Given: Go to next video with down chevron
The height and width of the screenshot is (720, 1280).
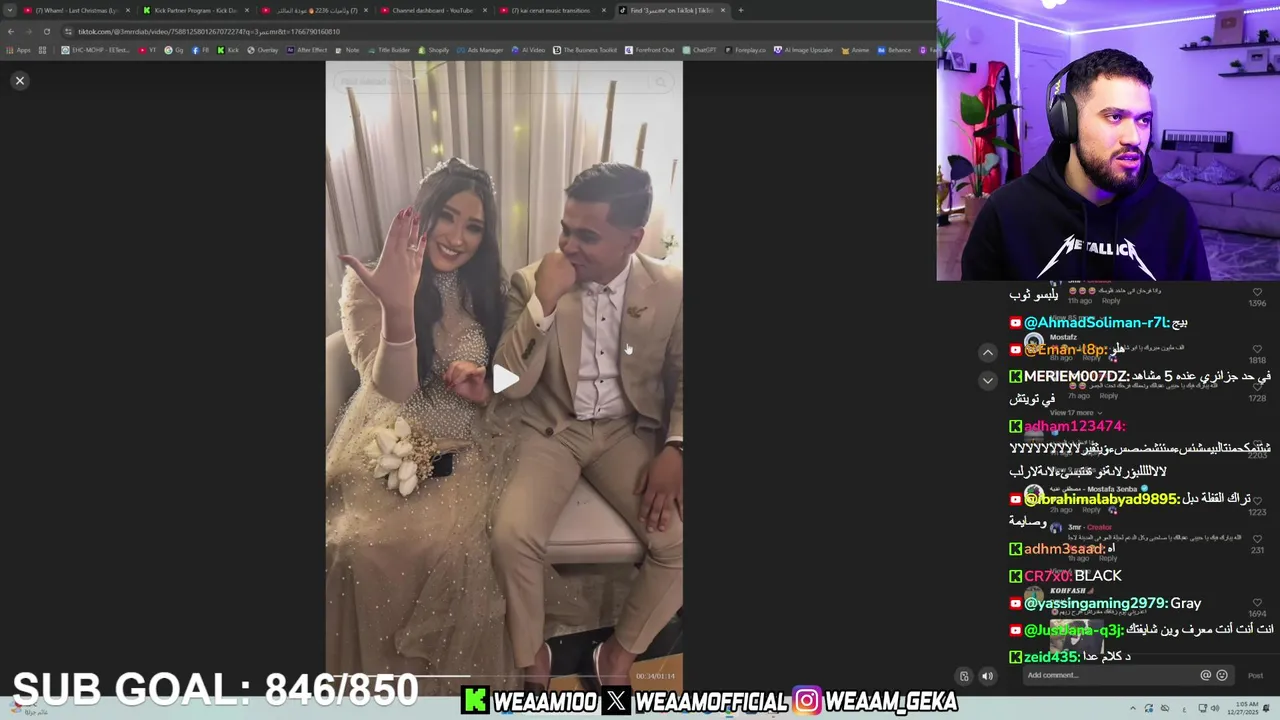Looking at the screenshot, I should [x=987, y=380].
